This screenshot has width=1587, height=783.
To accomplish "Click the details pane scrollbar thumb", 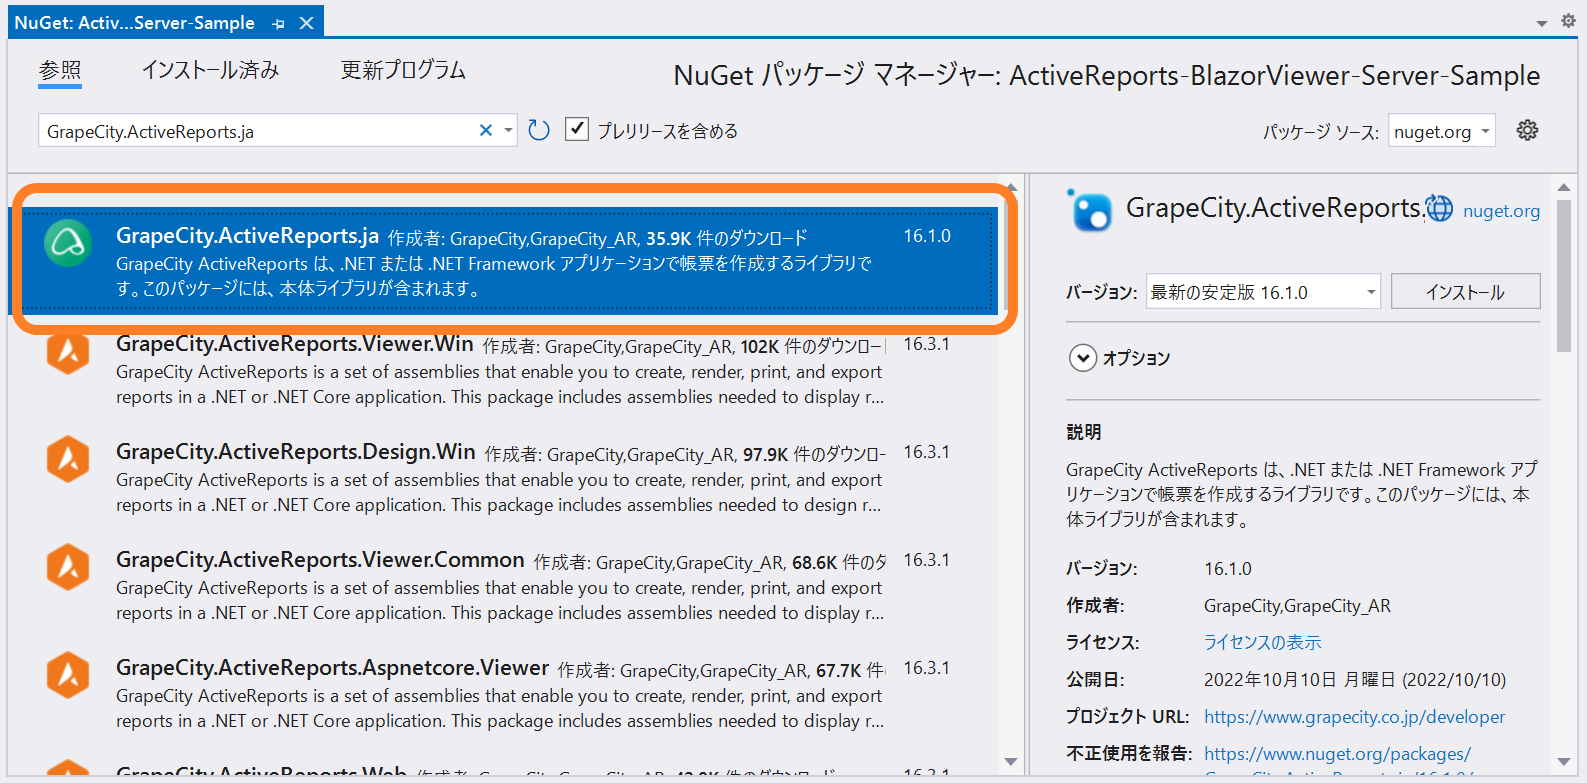I will click(x=1564, y=276).
